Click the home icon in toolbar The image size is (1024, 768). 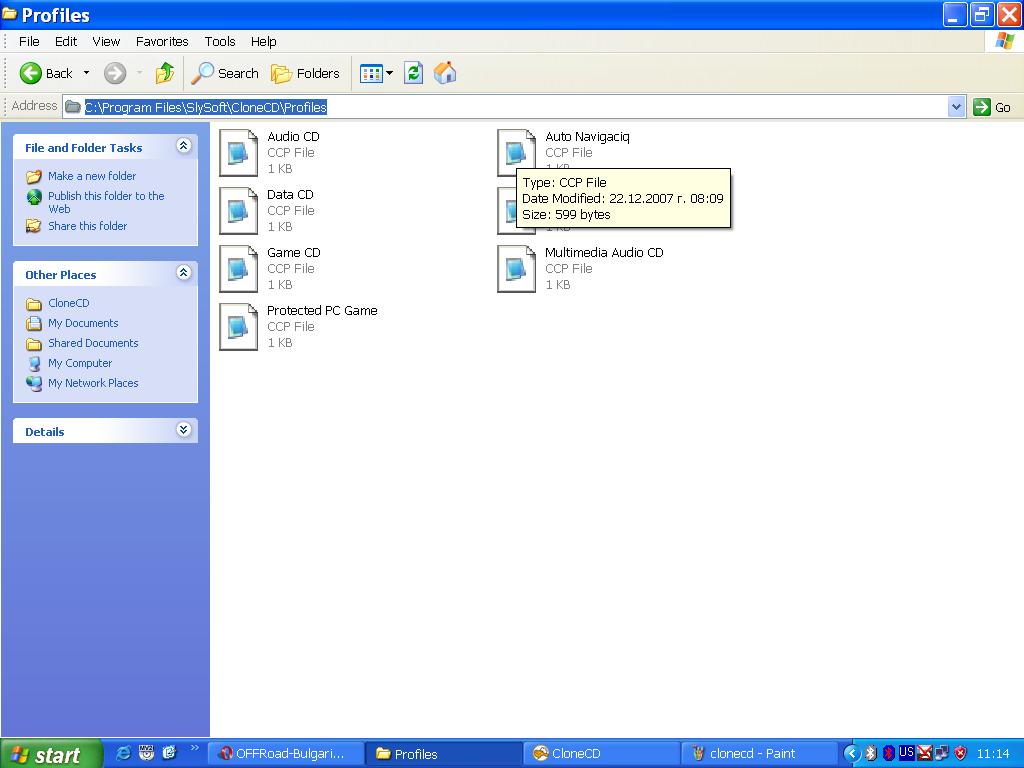point(445,73)
